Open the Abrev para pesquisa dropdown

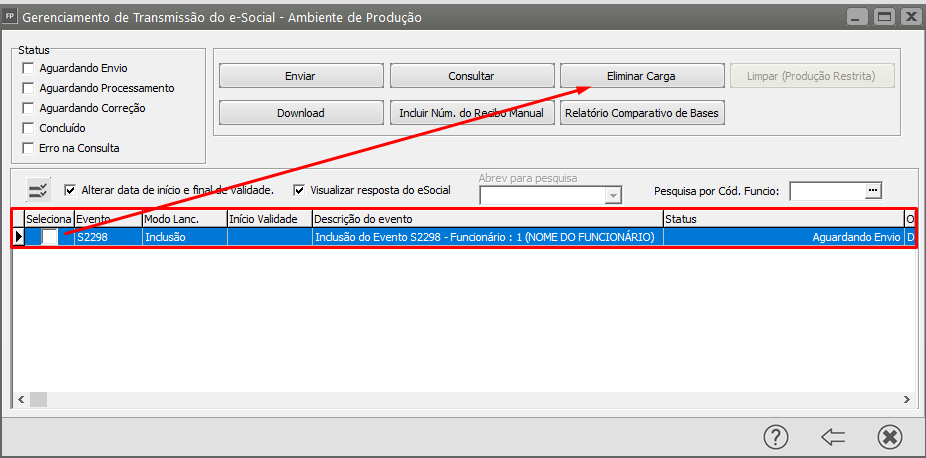614,195
